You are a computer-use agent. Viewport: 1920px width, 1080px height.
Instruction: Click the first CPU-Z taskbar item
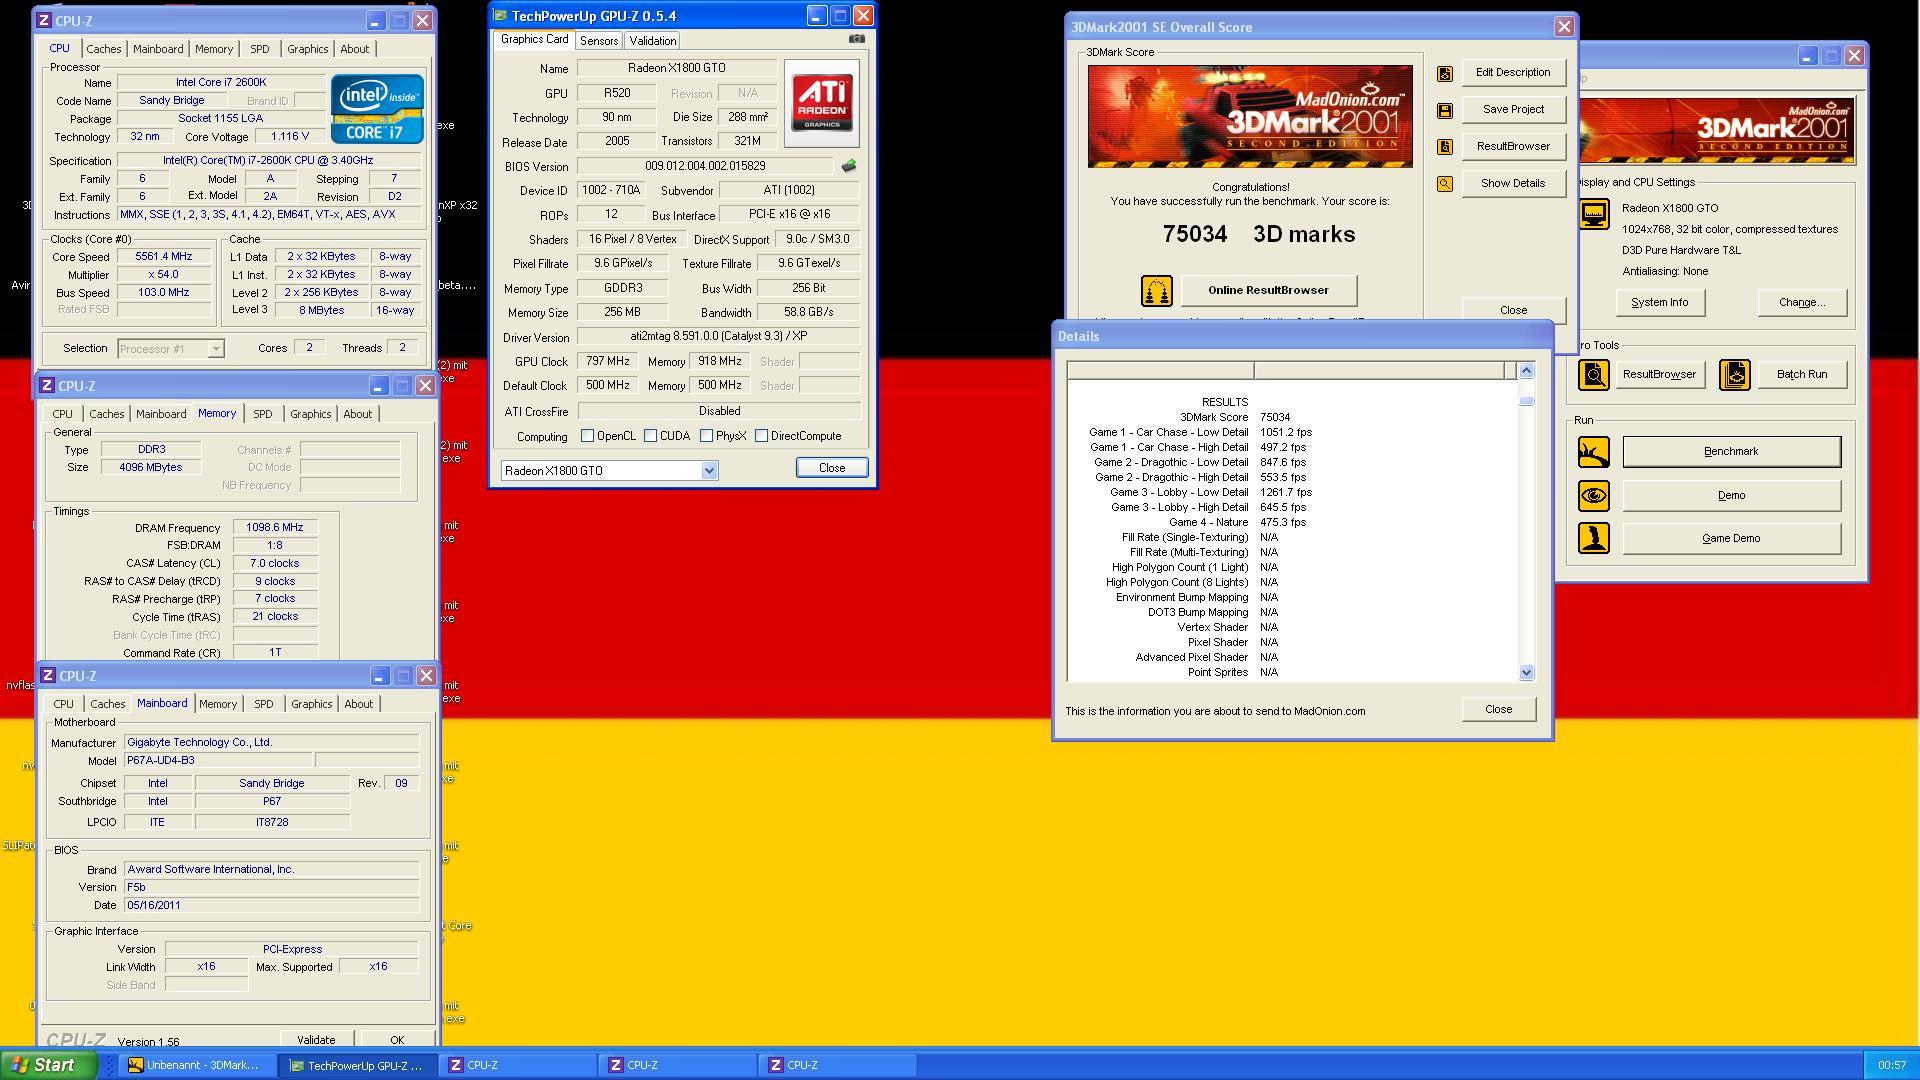point(518,1065)
